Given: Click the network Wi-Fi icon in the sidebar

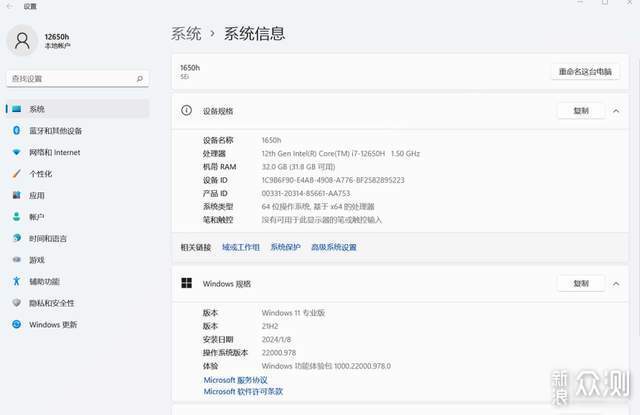Looking at the screenshot, I should 16,152.
